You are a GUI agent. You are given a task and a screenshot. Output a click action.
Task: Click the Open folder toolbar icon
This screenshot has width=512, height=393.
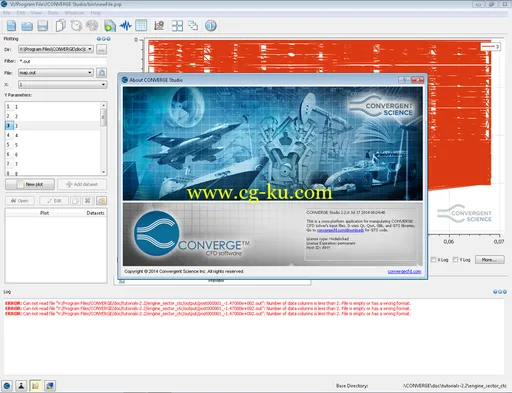[27, 26]
